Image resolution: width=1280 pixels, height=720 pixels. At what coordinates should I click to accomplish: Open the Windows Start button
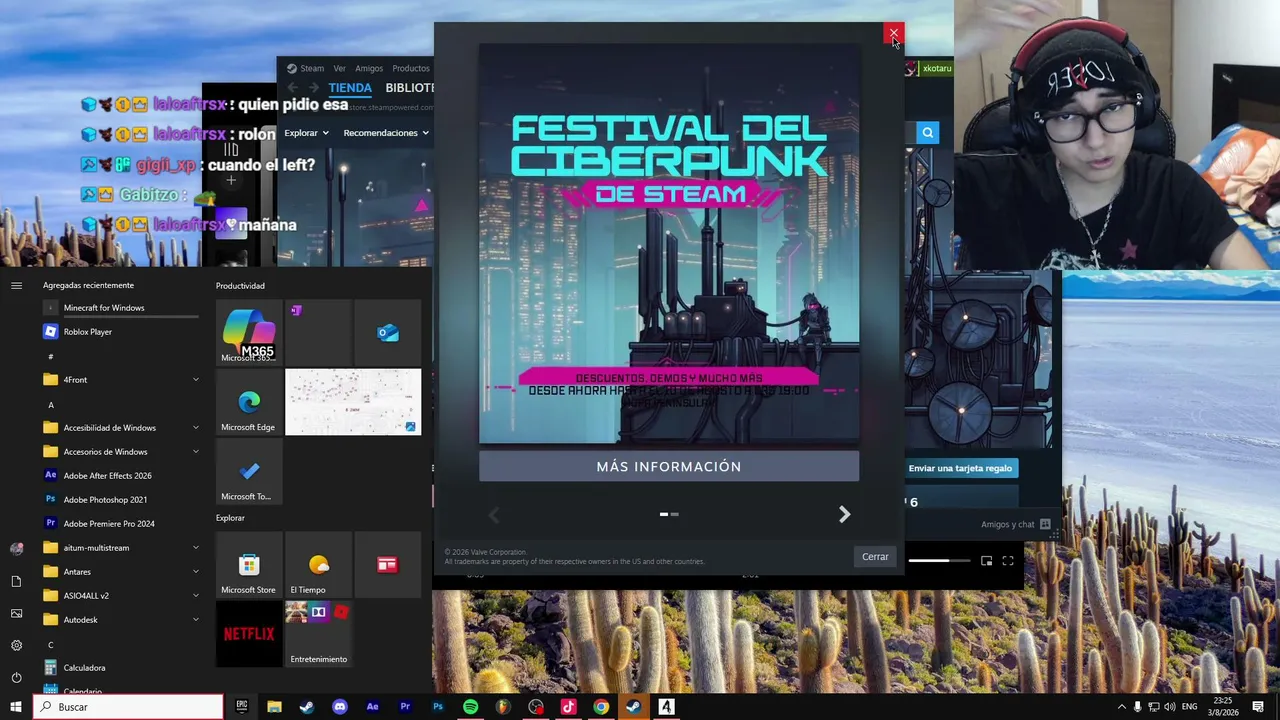[16, 707]
